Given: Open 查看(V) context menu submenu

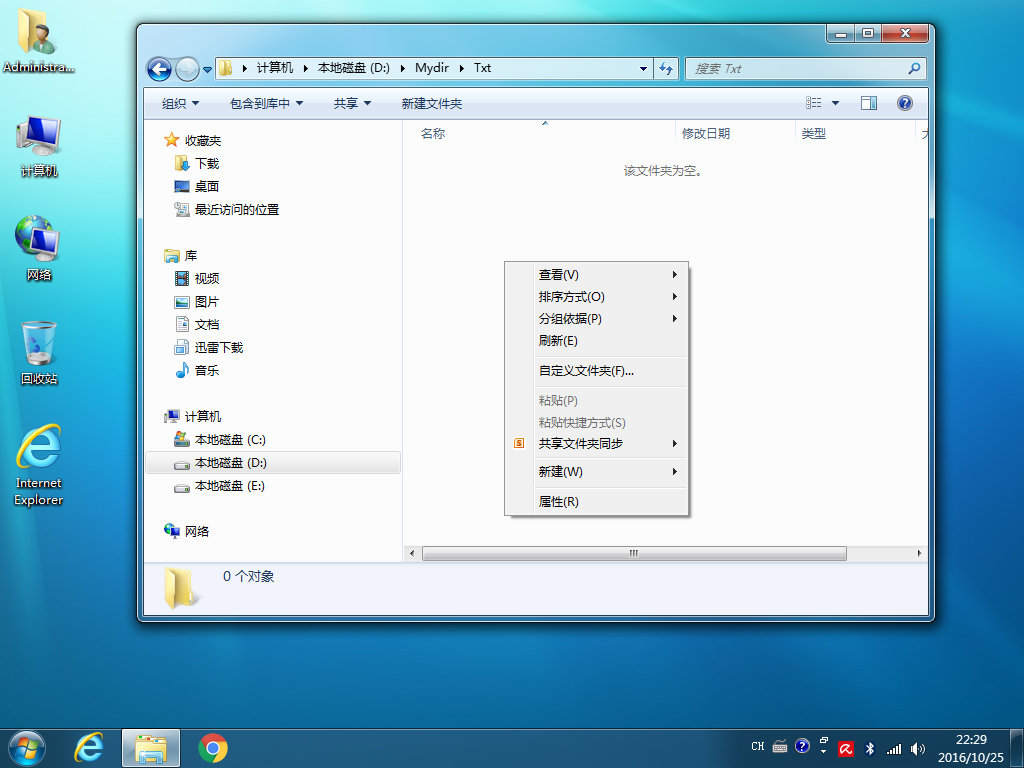Looking at the screenshot, I should (596, 275).
